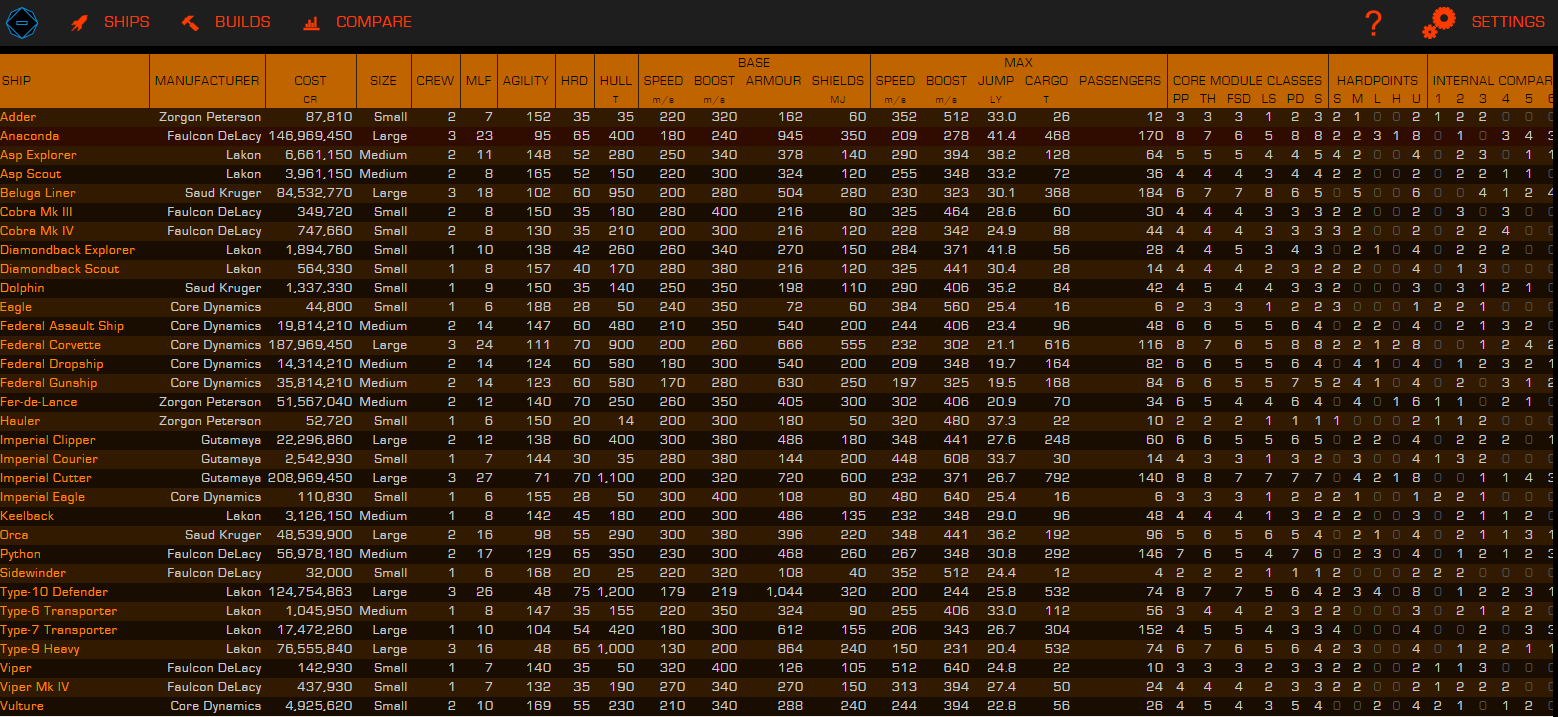
Task: Sort by Manufacturer column header
Action: 207,81
